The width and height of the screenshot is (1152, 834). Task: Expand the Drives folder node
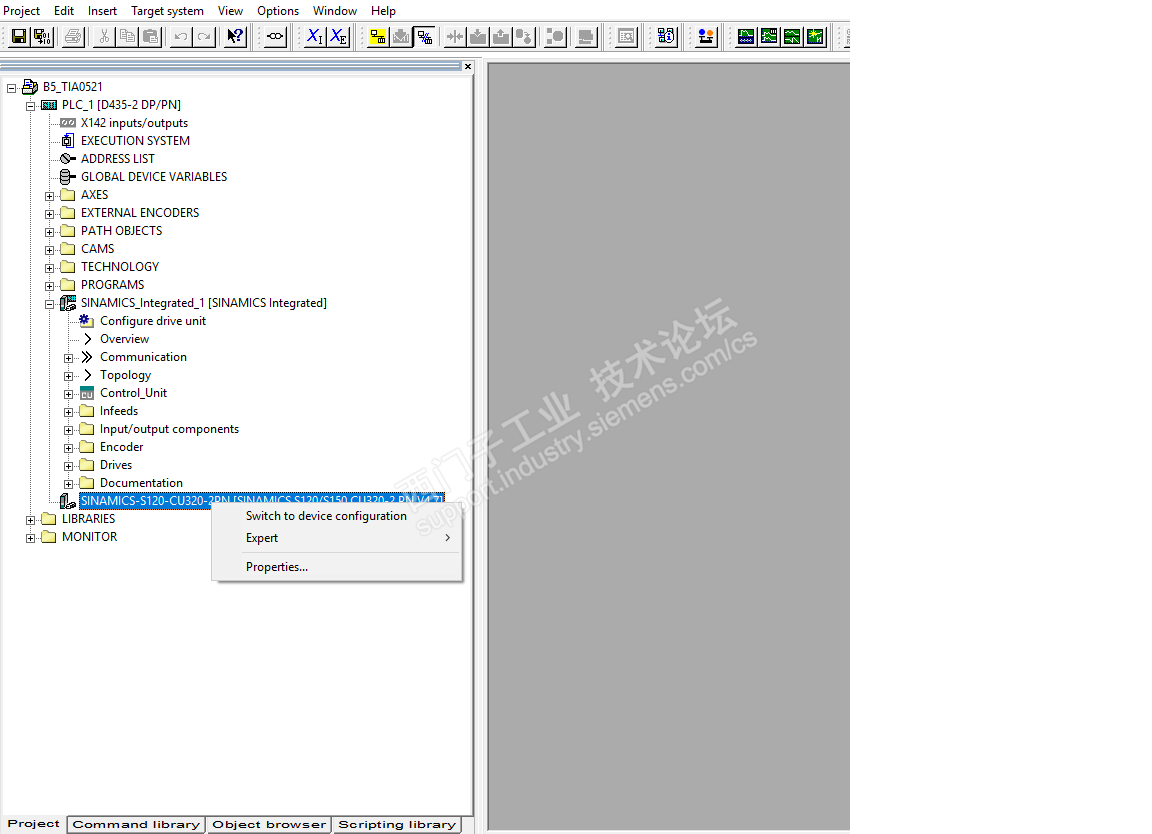pyautogui.click(x=68, y=466)
